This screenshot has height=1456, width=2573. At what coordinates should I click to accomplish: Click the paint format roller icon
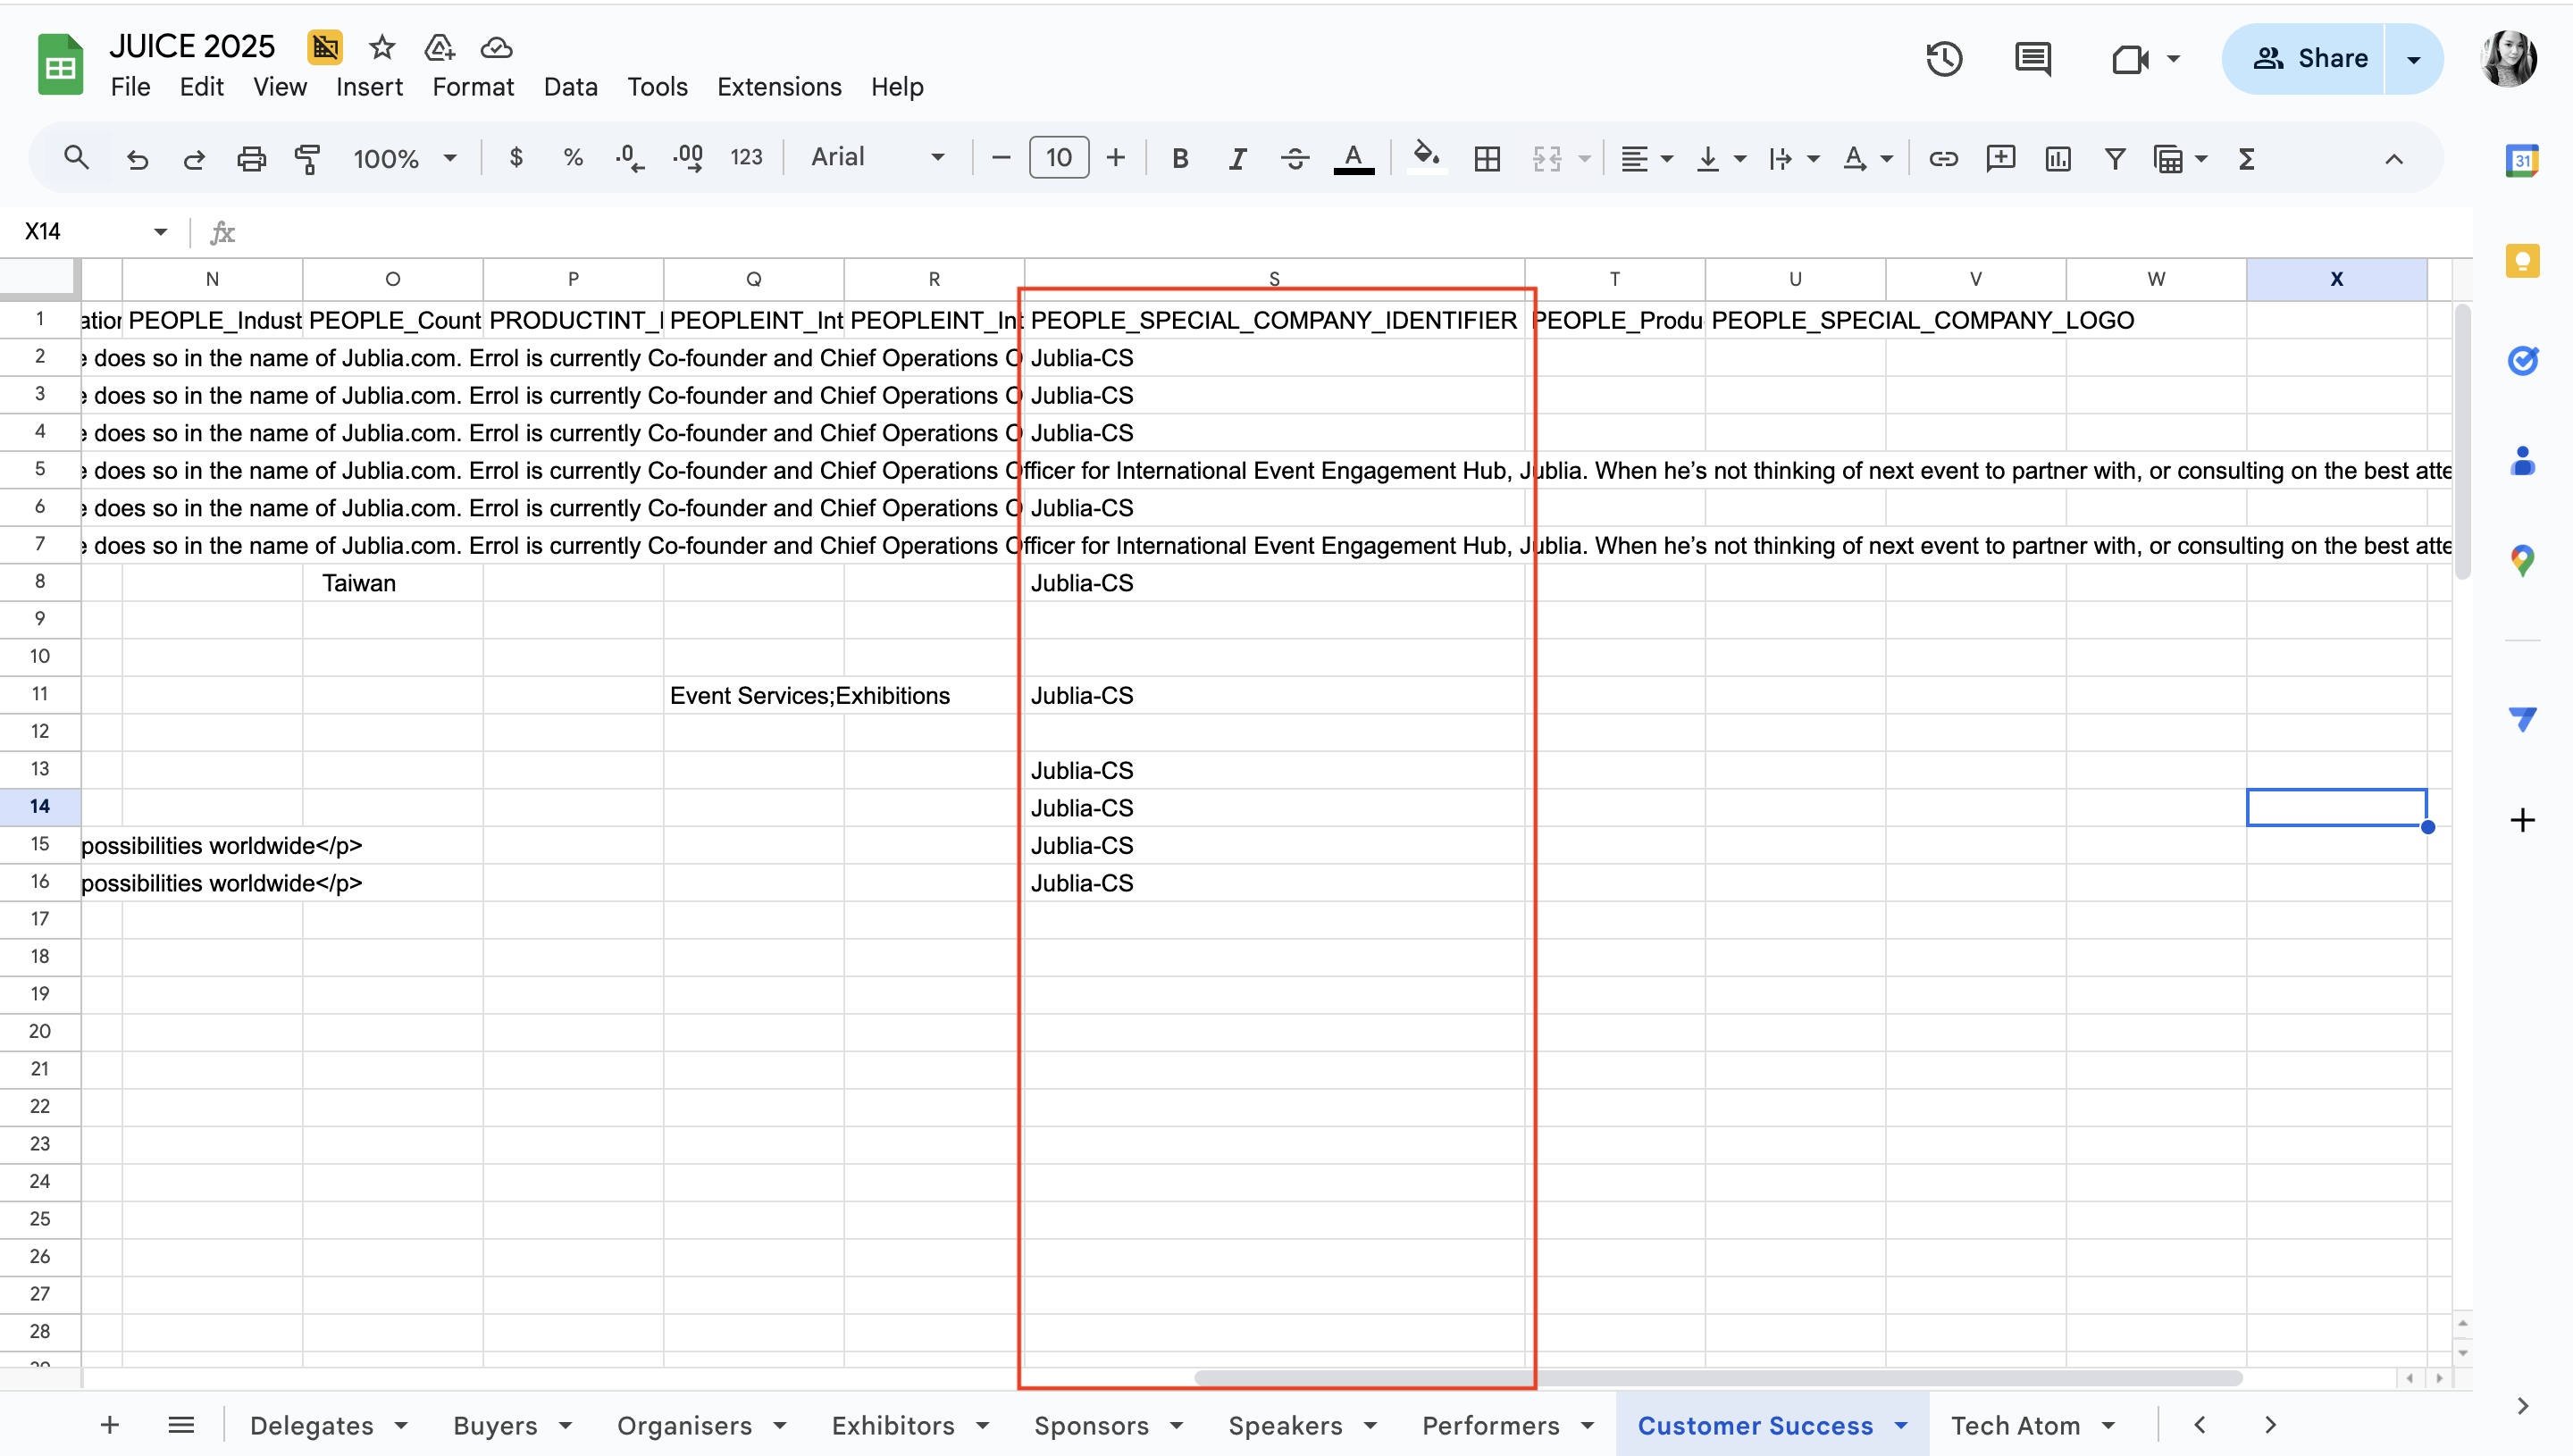(x=308, y=158)
